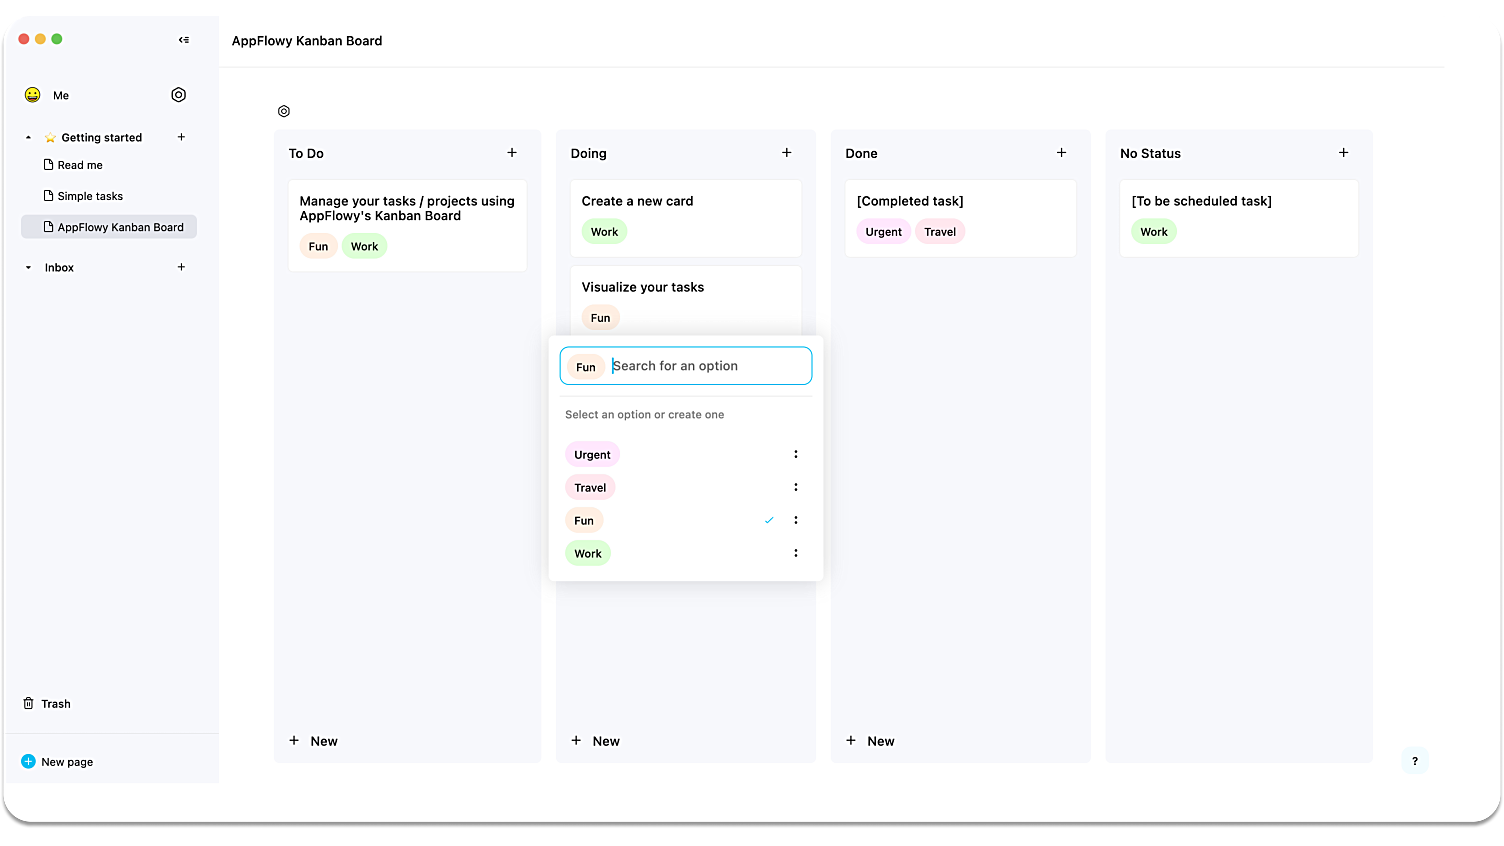Click the To Do column title
The width and height of the screenshot is (1504, 846).
pyautogui.click(x=306, y=153)
